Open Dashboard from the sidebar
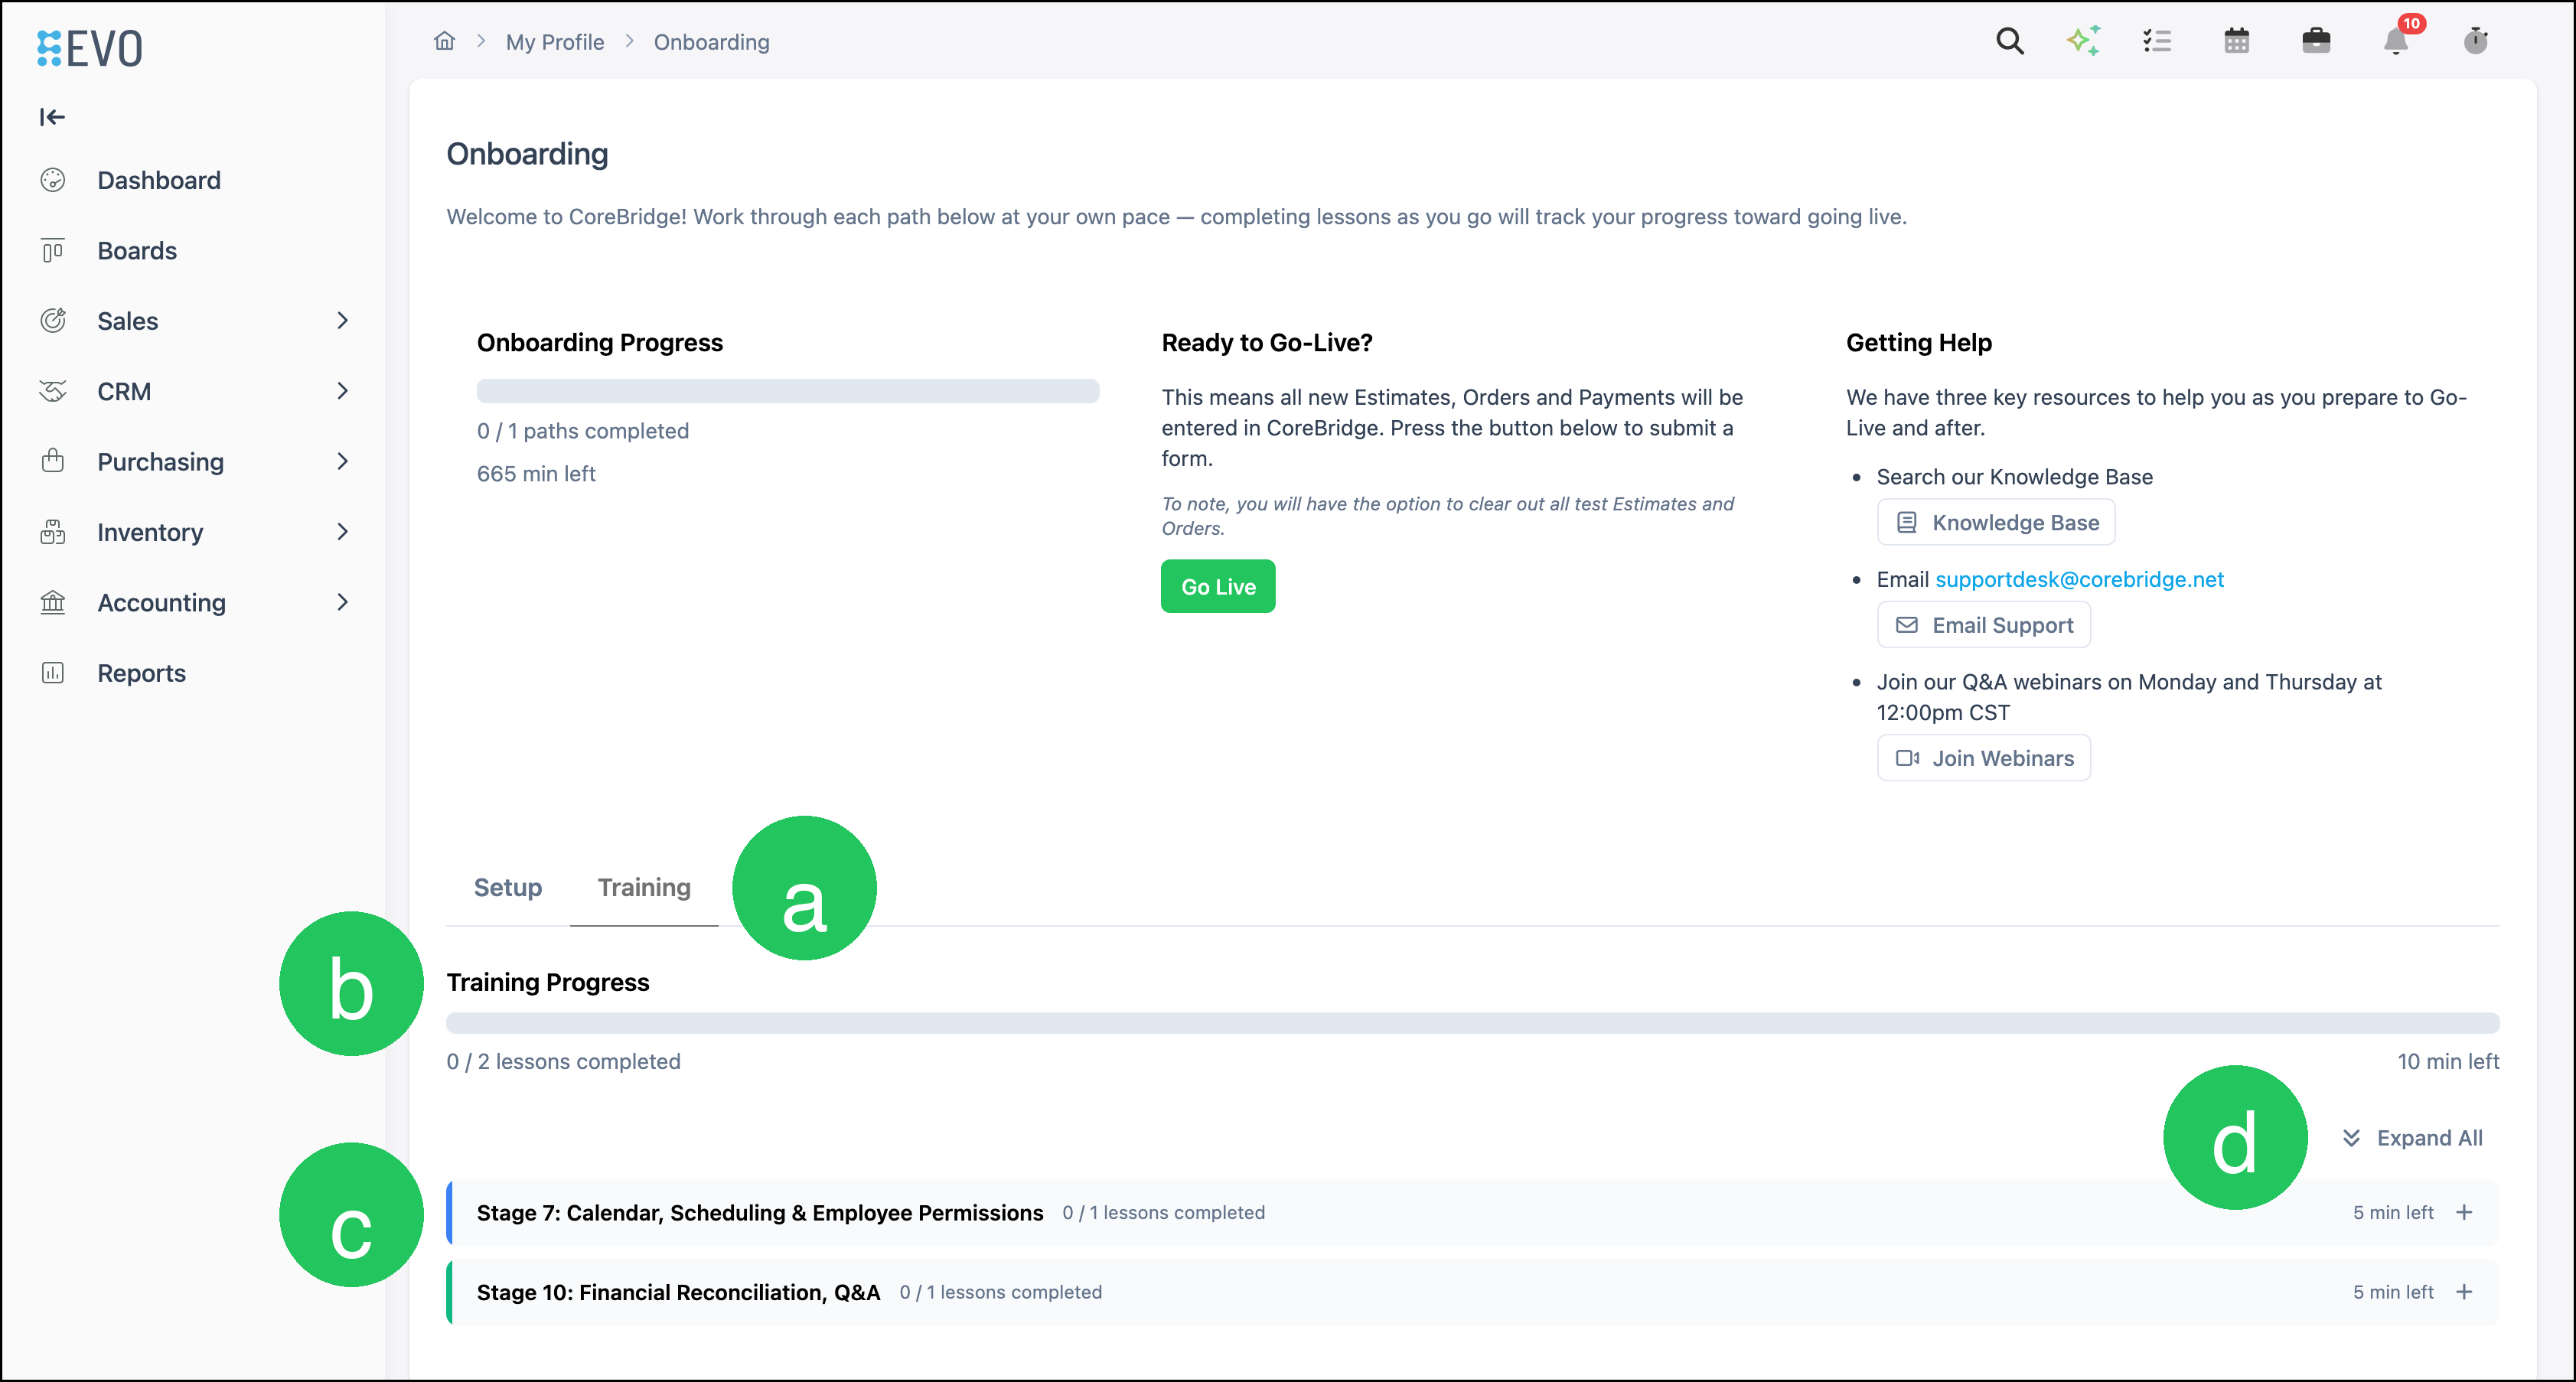Screen dimensions: 2576x1382 (x=159, y=180)
